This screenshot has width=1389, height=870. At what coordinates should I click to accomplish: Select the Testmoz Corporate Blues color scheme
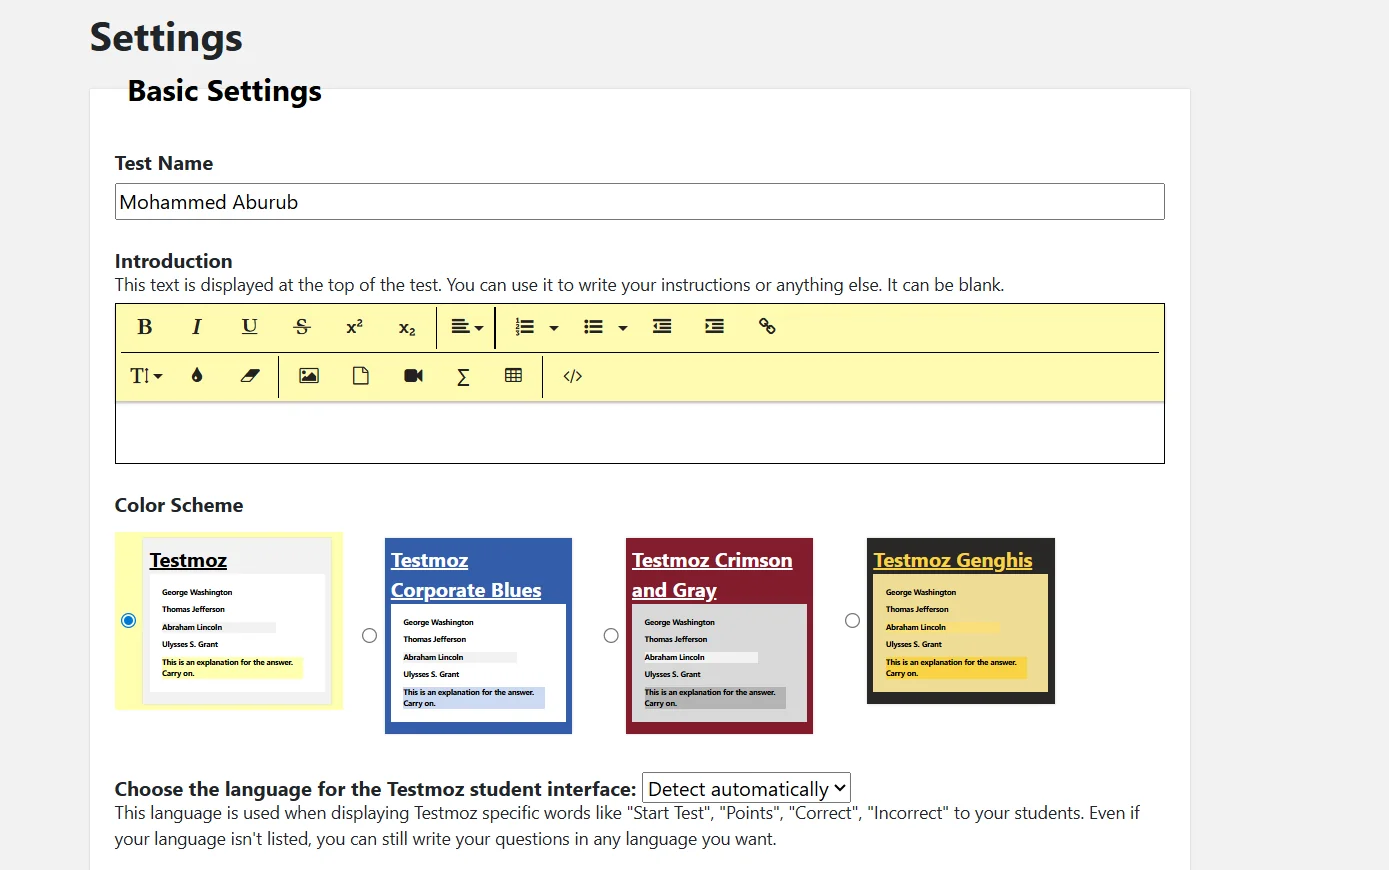(369, 635)
